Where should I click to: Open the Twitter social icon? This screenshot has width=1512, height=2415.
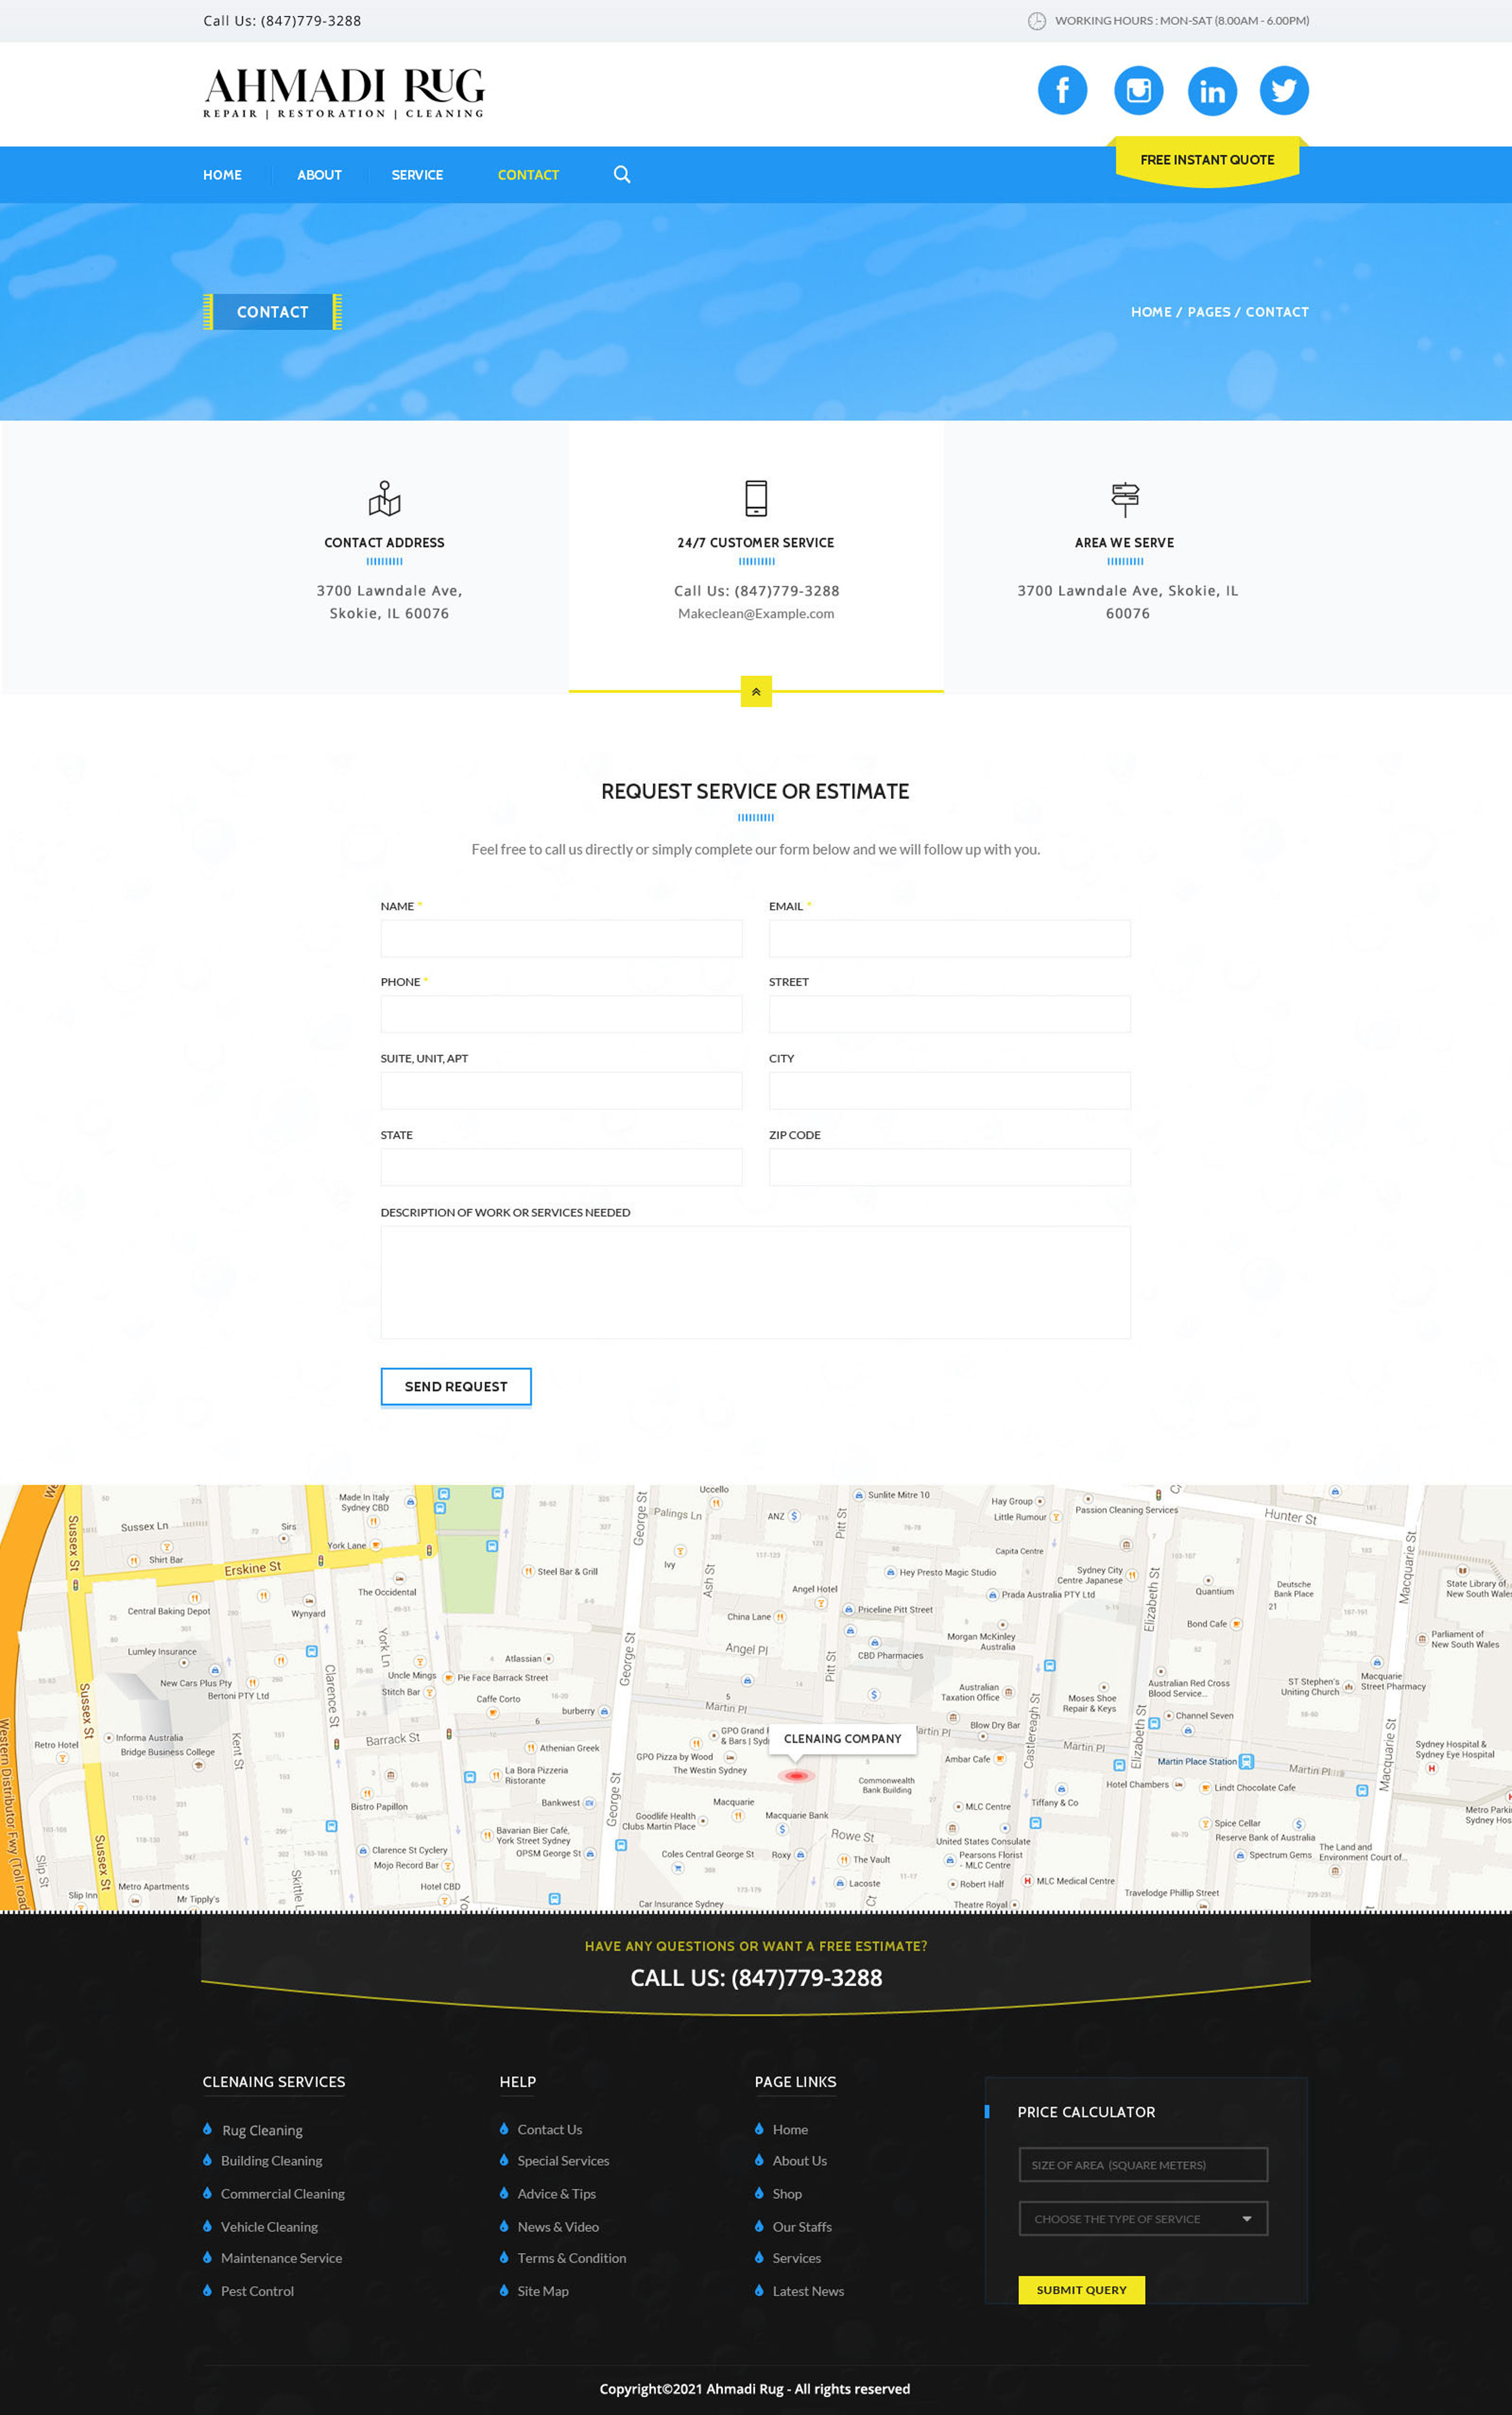point(1284,90)
